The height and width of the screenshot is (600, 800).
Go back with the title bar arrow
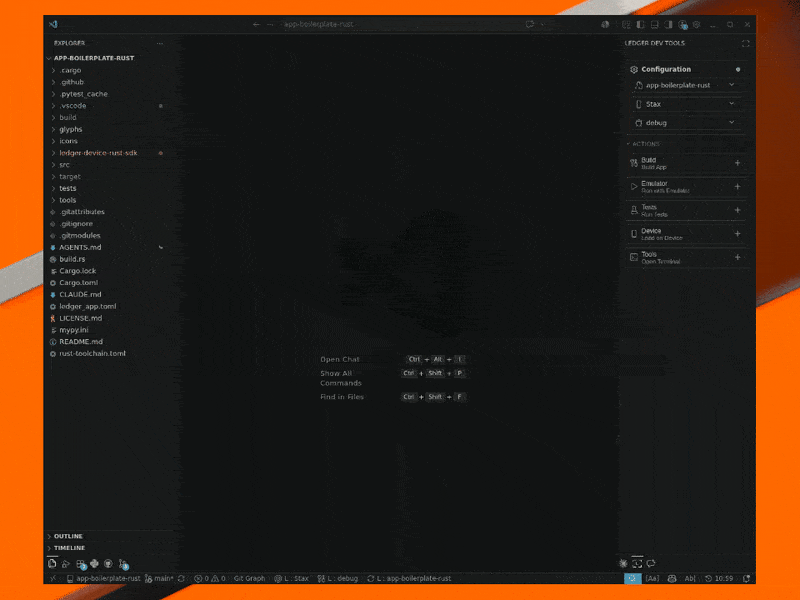point(256,24)
